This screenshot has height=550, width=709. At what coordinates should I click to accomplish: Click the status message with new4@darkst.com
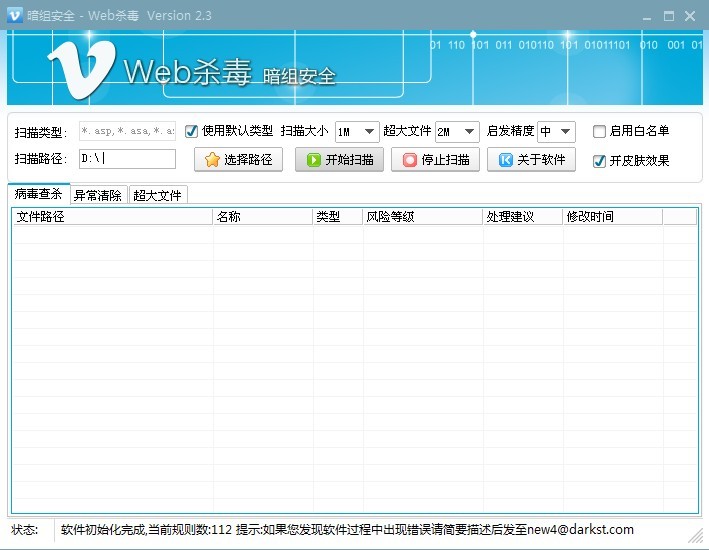[347, 530]
